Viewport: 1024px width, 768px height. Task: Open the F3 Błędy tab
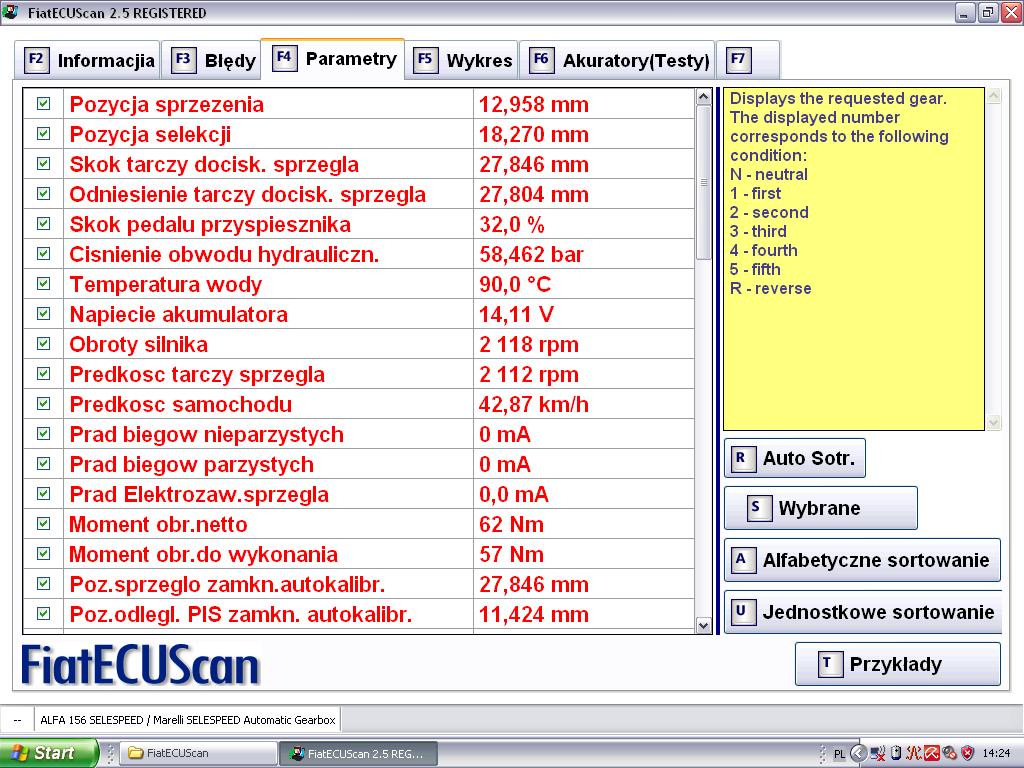[212, 60]
